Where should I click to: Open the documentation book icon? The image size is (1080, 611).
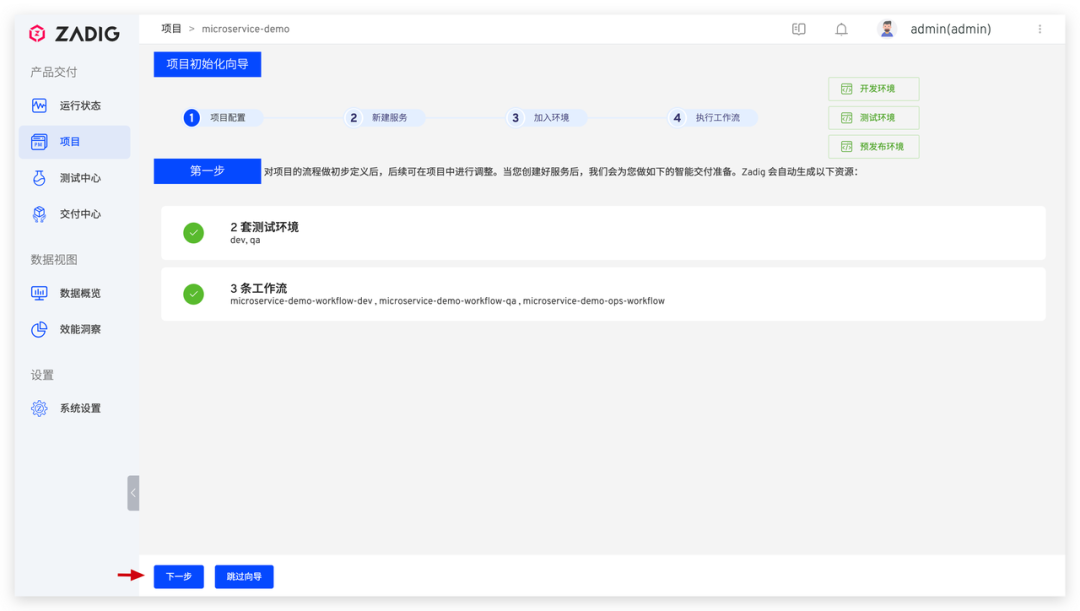click(798, 29)
